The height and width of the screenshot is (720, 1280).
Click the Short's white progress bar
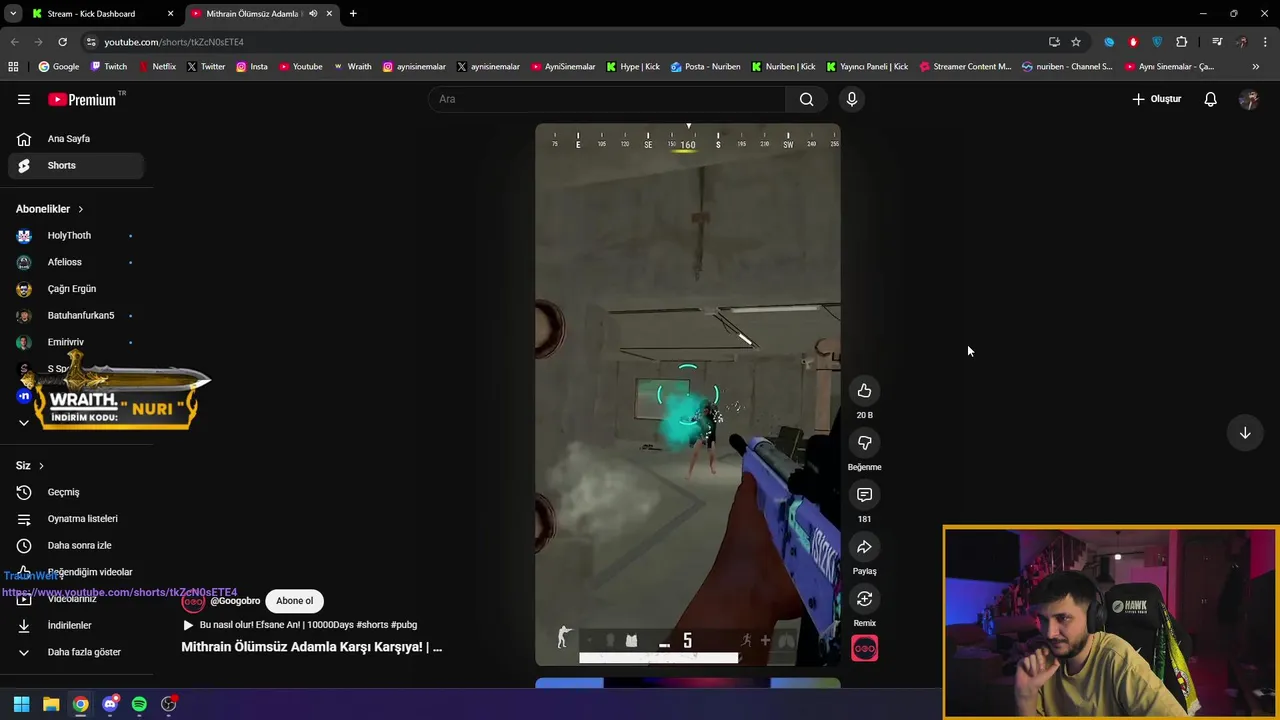pyautogui.click(x=659, y=658)
